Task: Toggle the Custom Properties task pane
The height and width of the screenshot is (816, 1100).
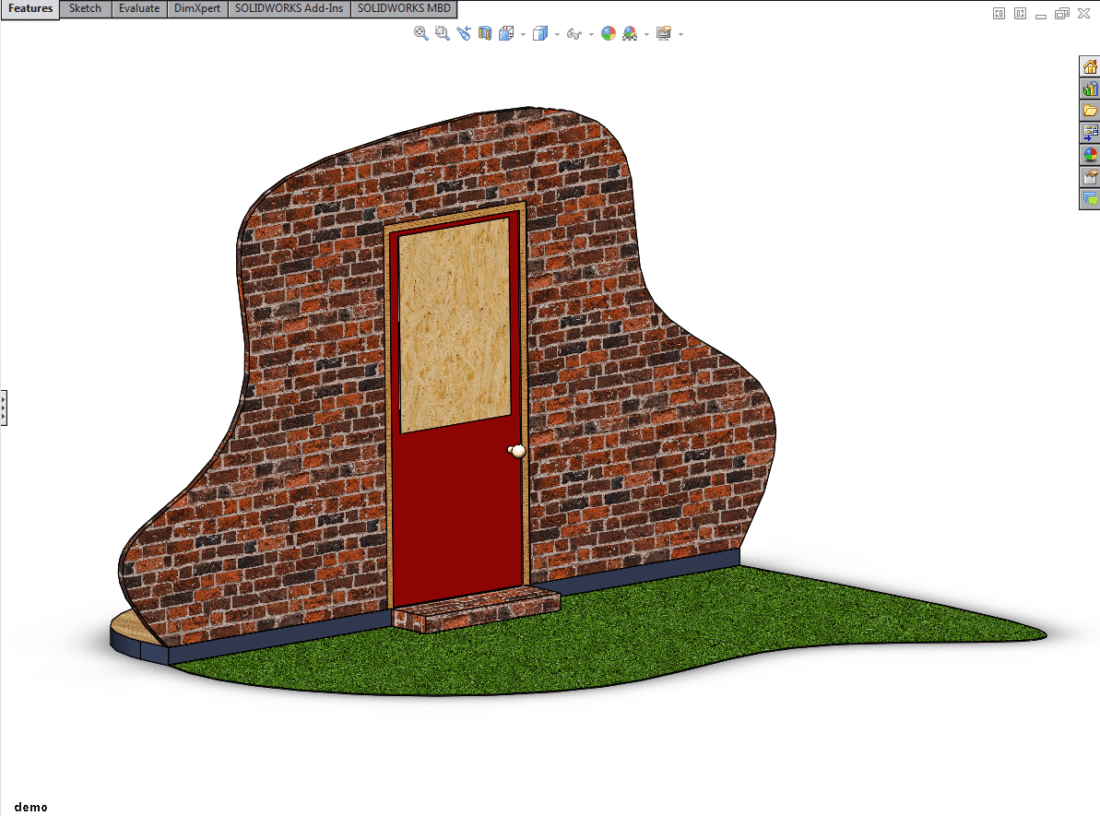Action: (1090, 177)
